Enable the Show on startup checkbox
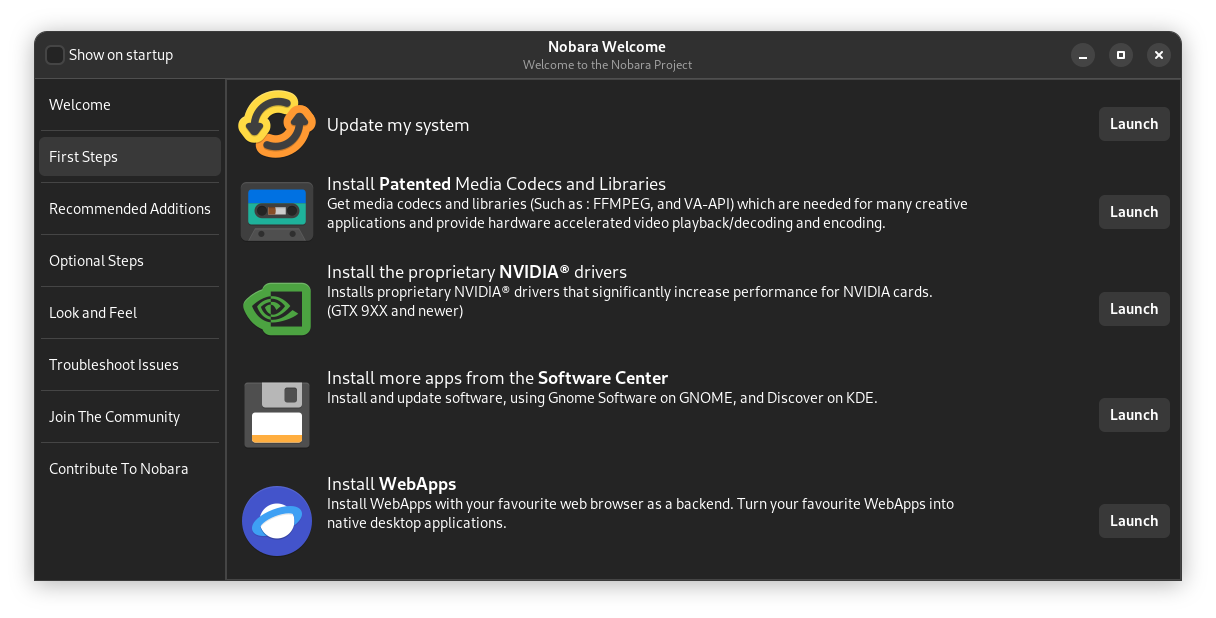The image size is (1216, 618). coord(55,55)
